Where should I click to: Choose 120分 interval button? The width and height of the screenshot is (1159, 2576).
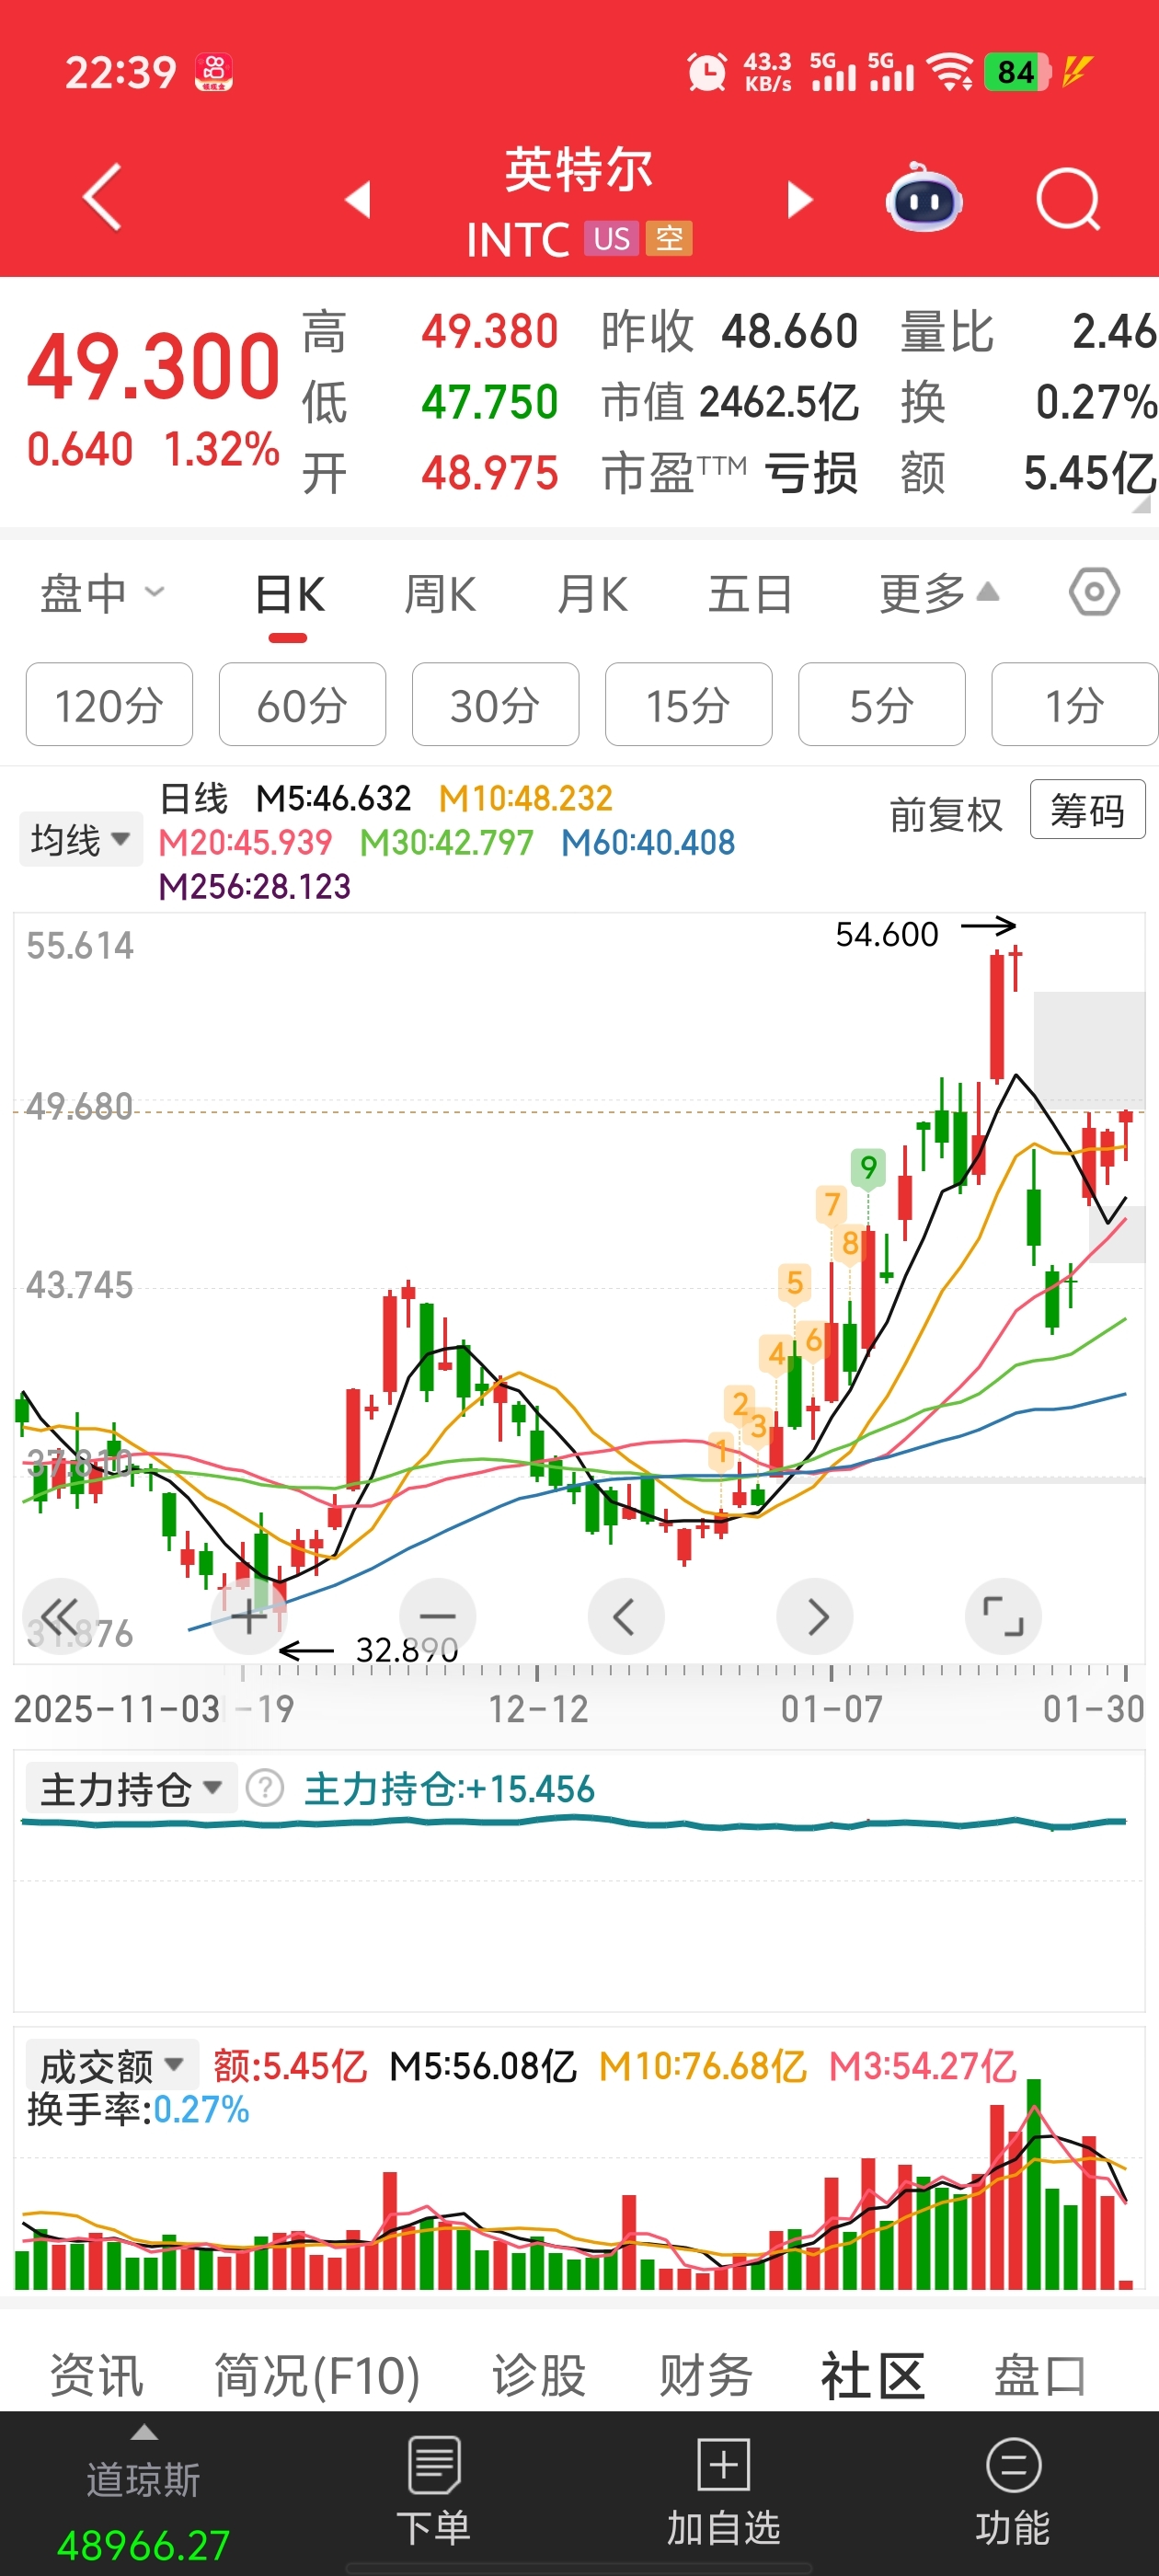109,704
